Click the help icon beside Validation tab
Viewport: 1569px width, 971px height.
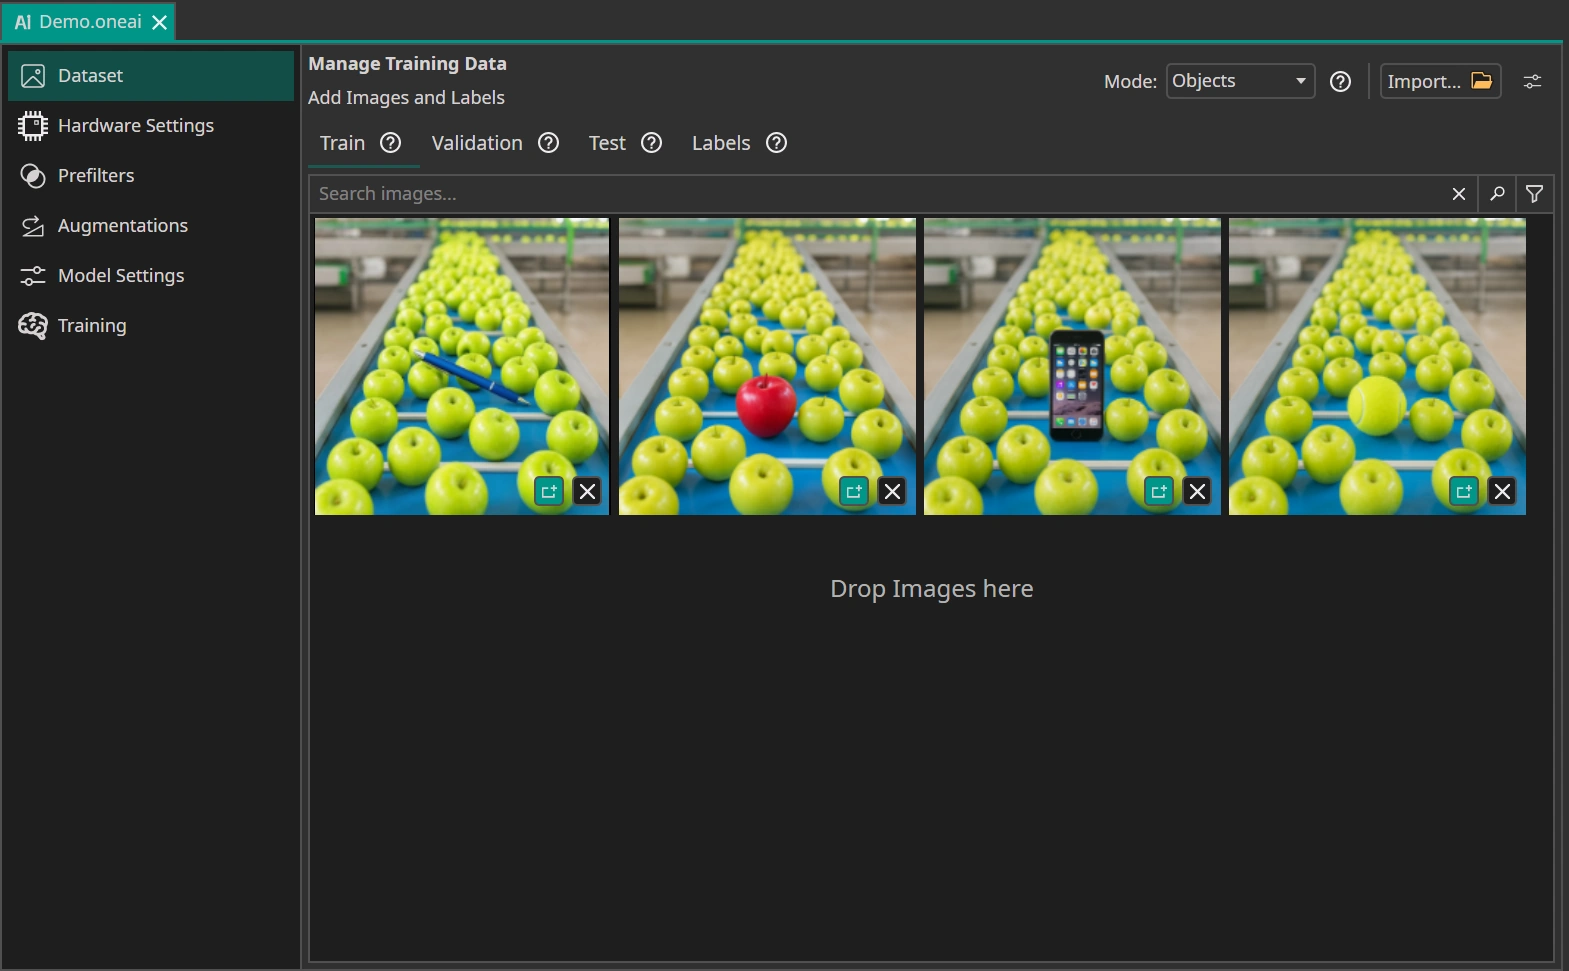548,143
